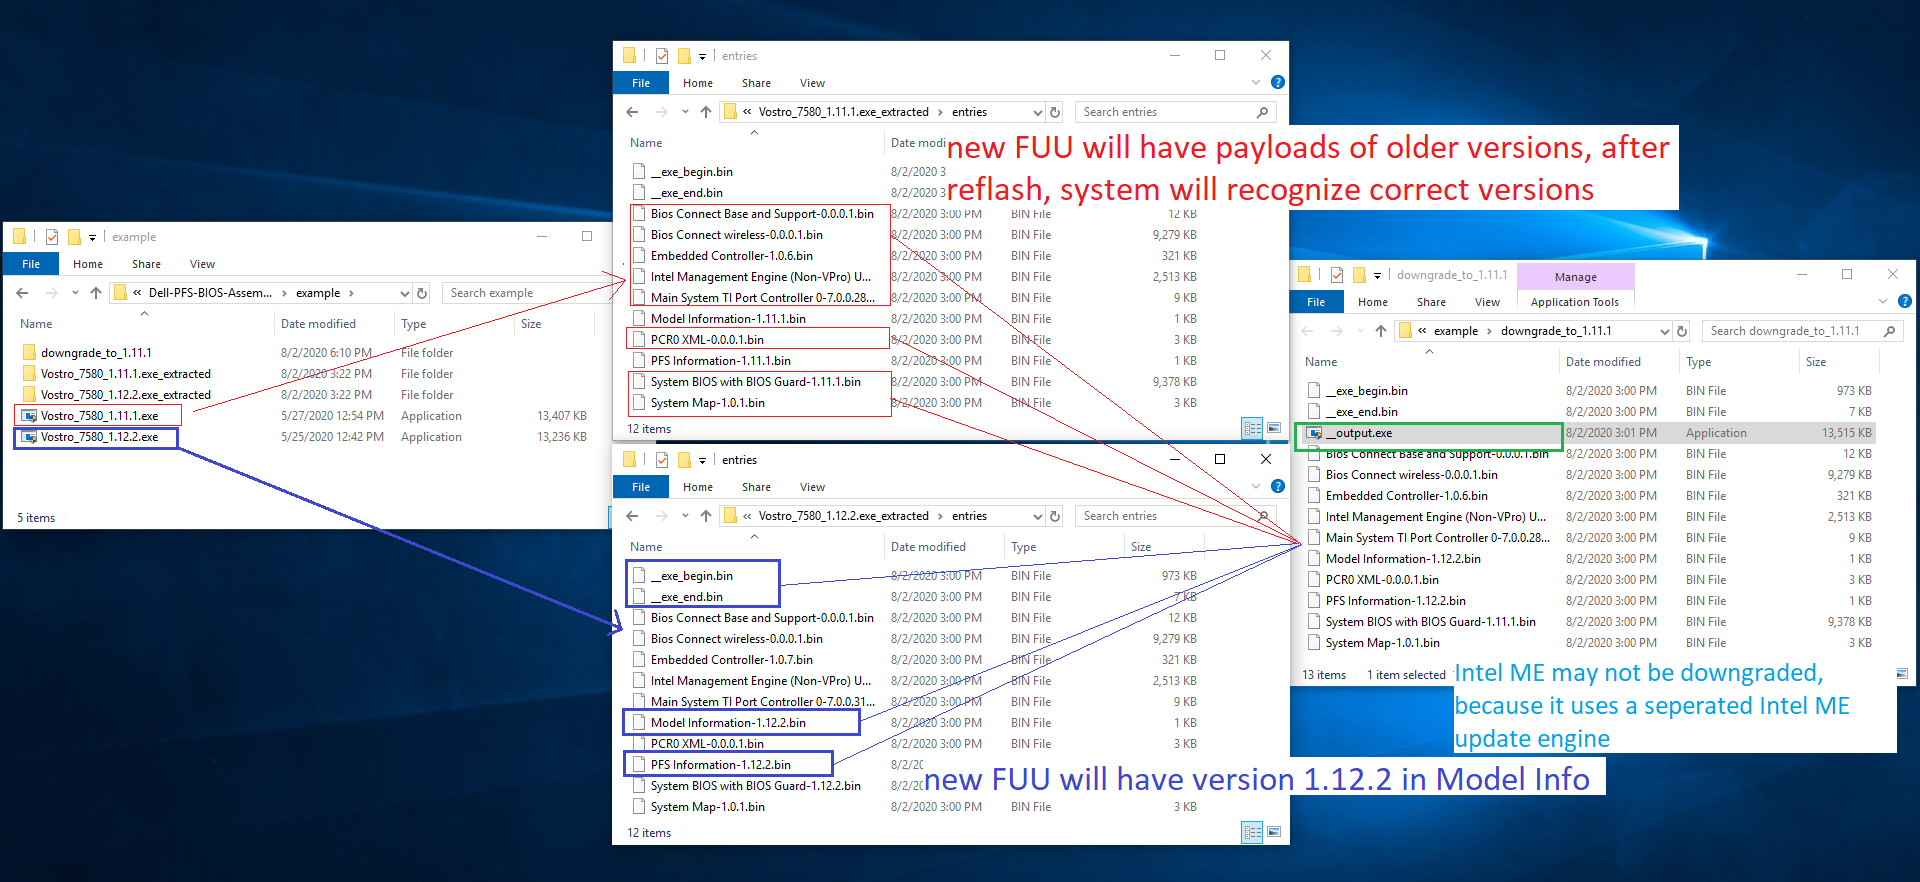Expand the ribbon in downgrade_to_1.11.1 window
The width and height of the screenshot is (1920, 882).
pos(1883,301)
